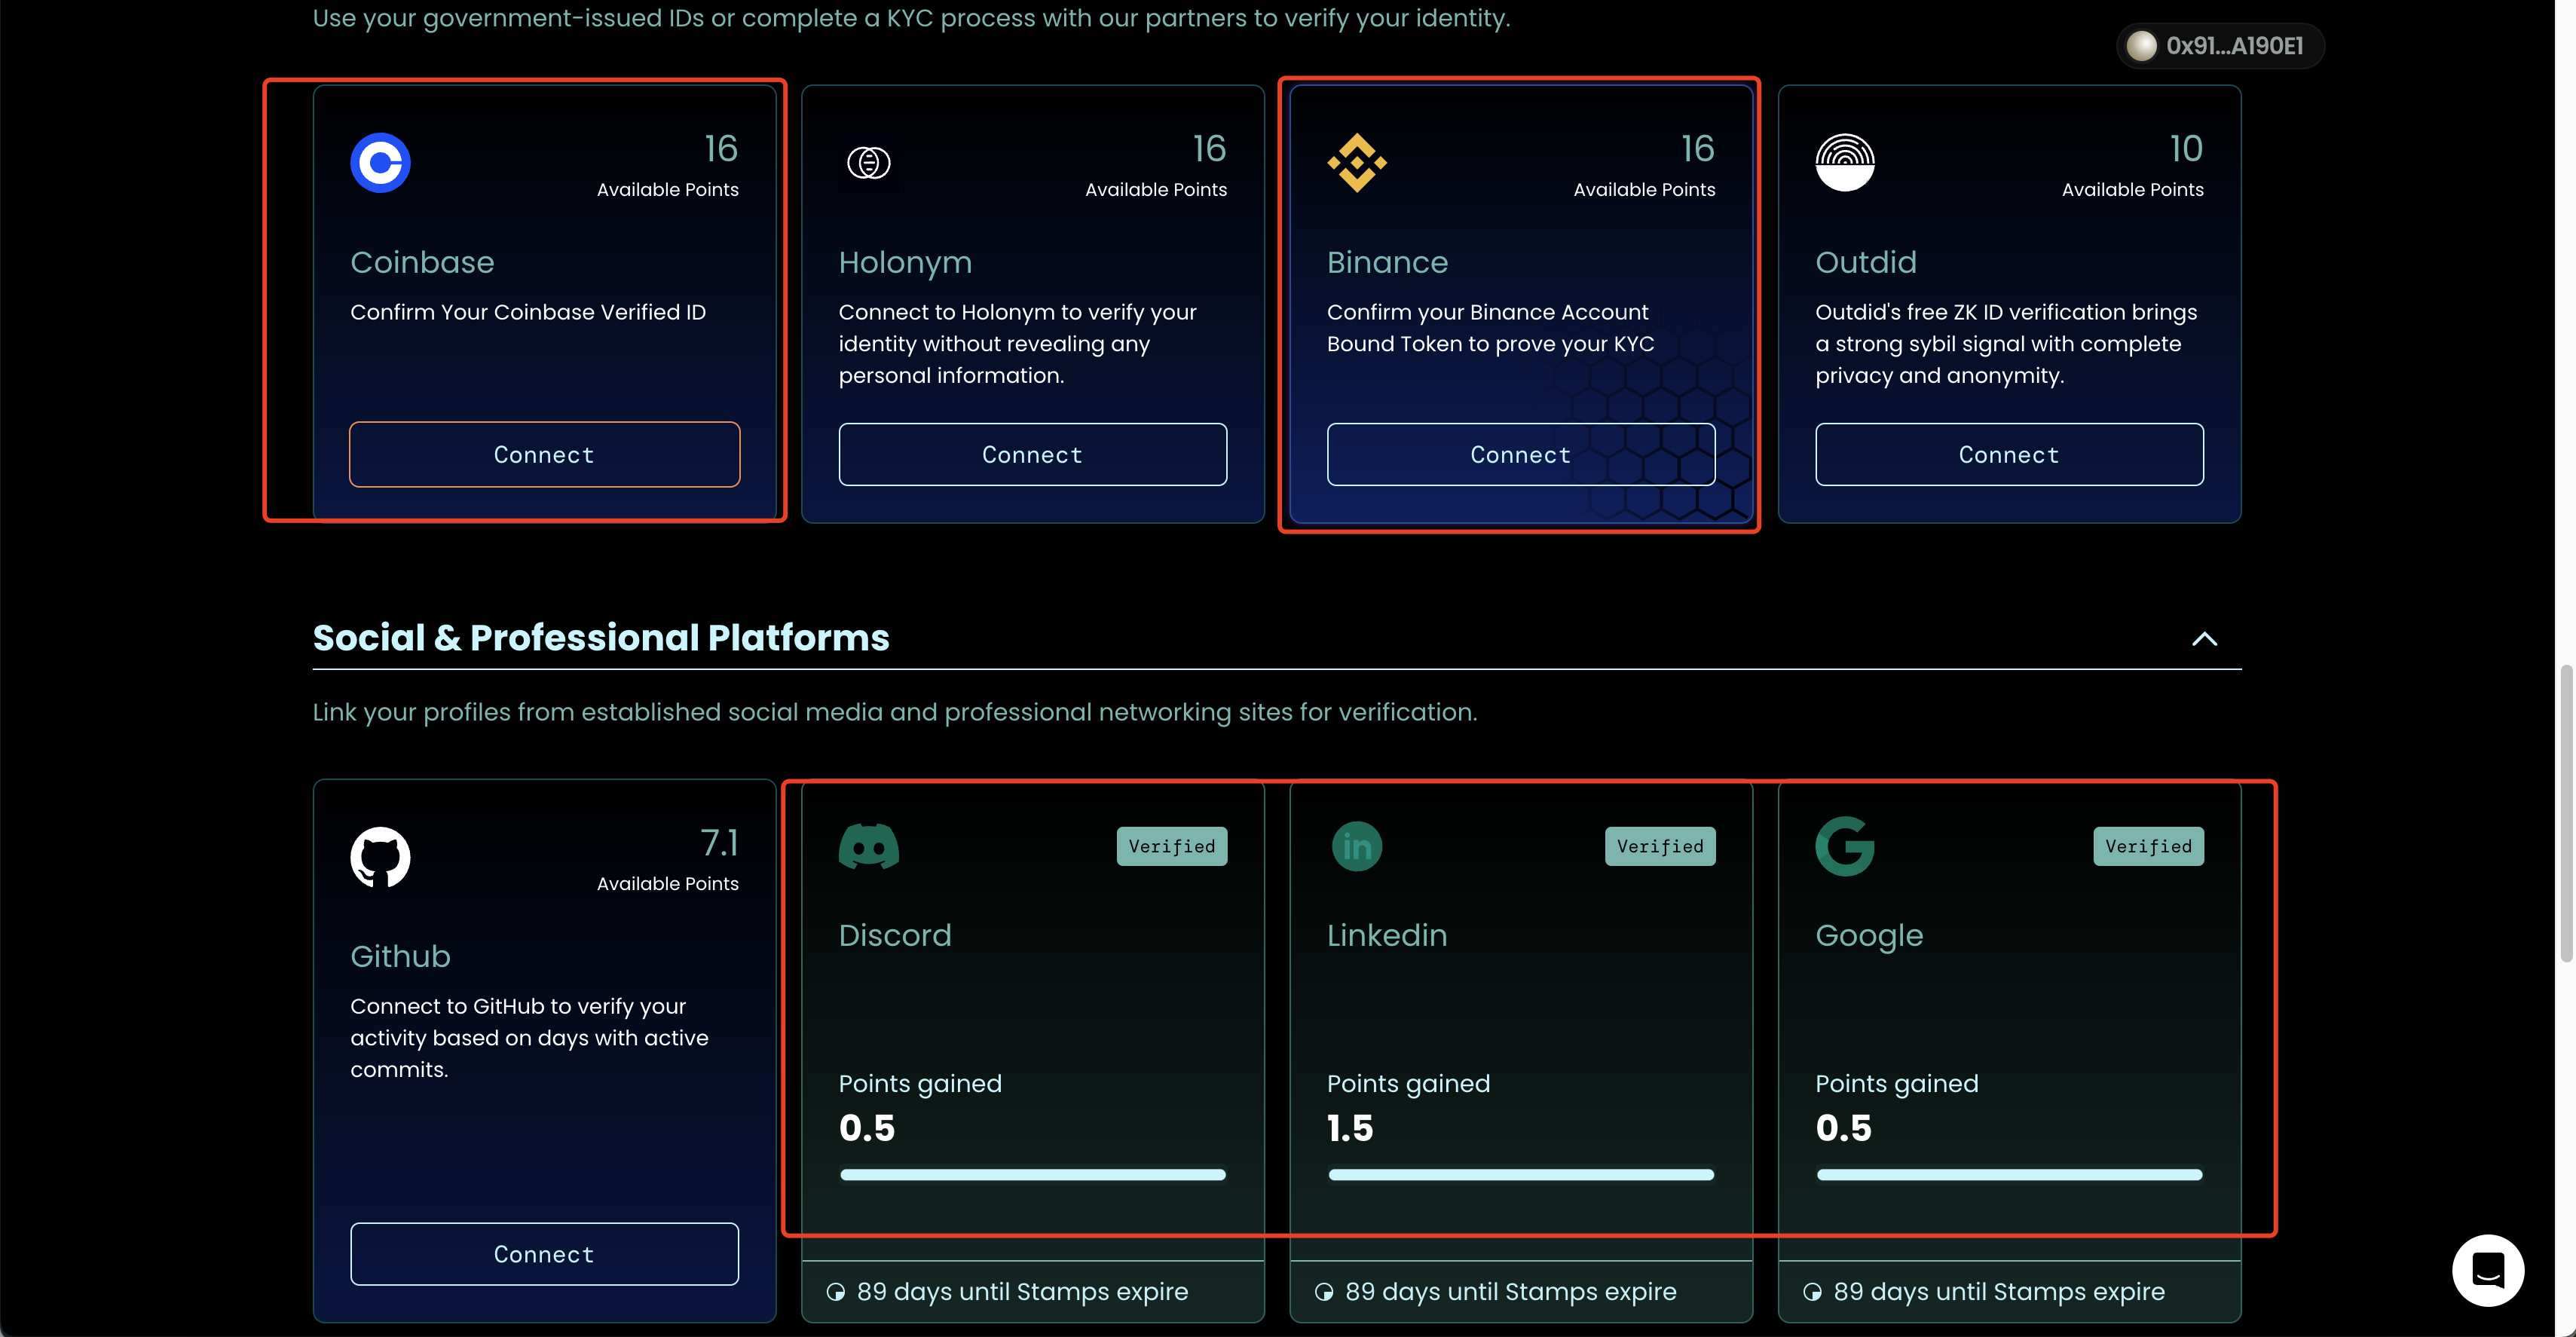Click the 16 points number on Coinbase card
Screen dimensions: 2576x1337
pos(720,149)
